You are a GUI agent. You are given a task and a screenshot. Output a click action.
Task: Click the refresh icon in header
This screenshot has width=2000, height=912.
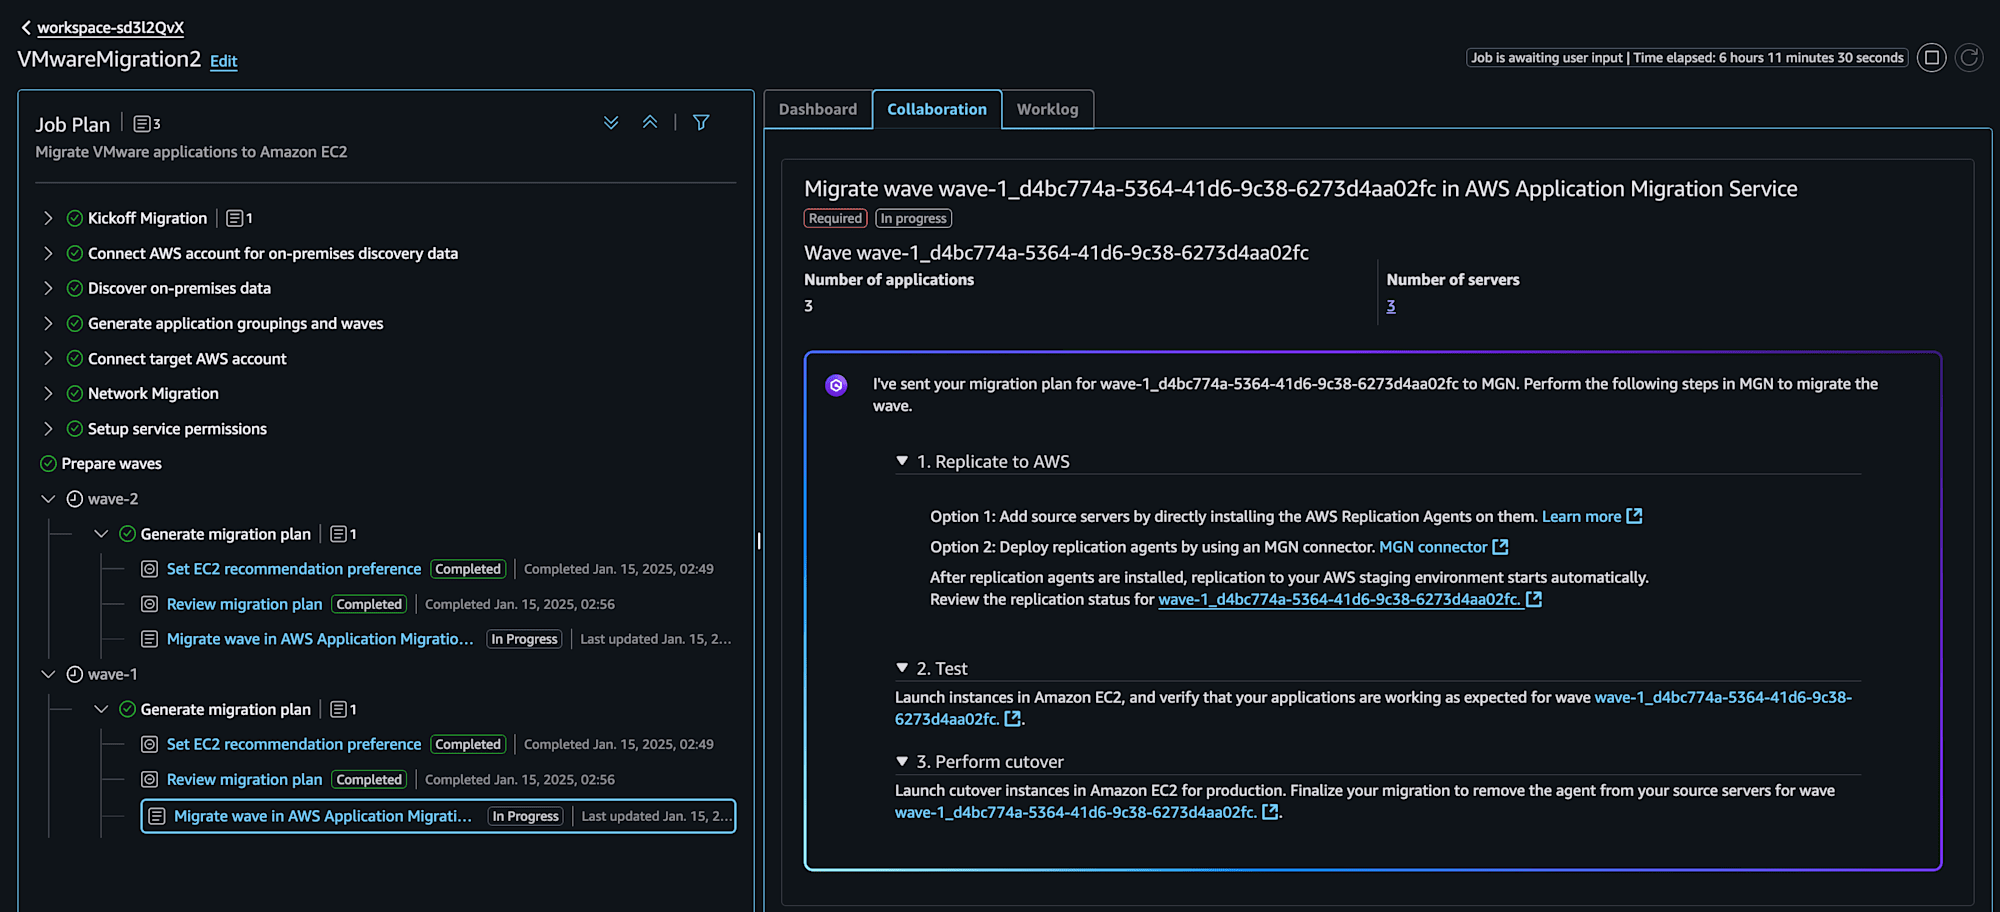click(x=1969, y=58)
